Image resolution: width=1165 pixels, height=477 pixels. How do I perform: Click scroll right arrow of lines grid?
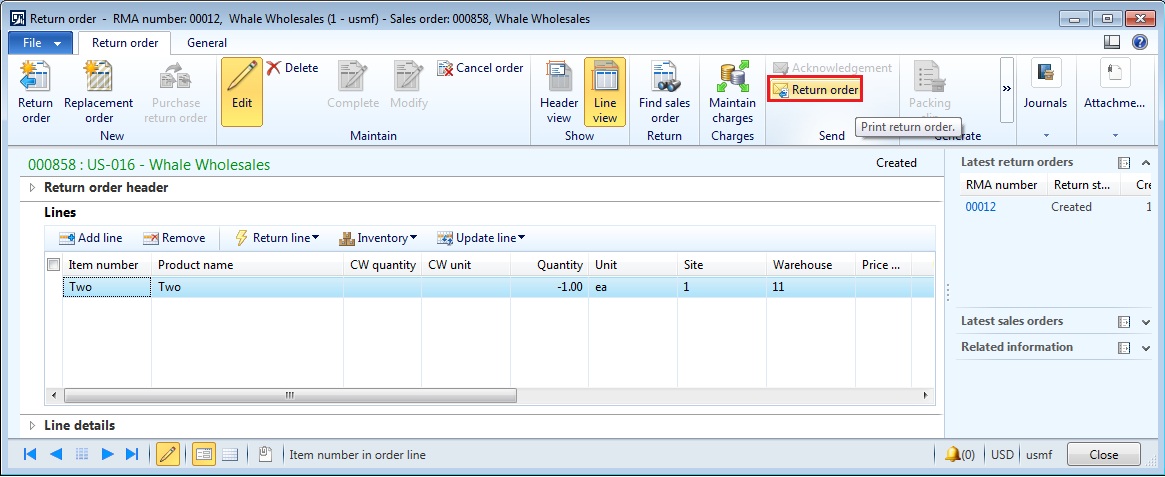click(925, 395)
